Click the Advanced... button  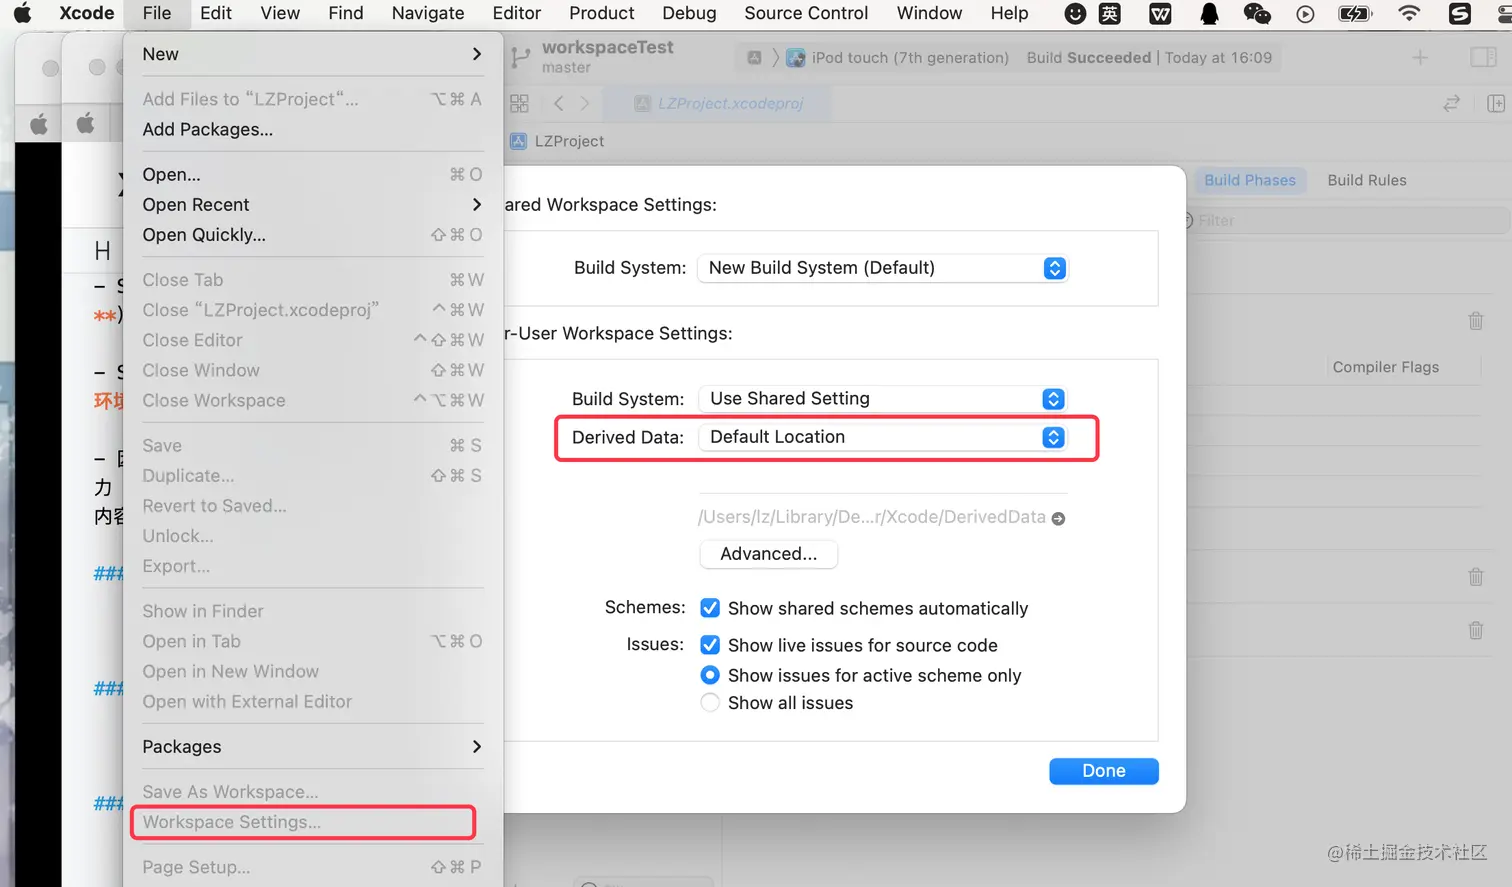(x=768, y=554)
